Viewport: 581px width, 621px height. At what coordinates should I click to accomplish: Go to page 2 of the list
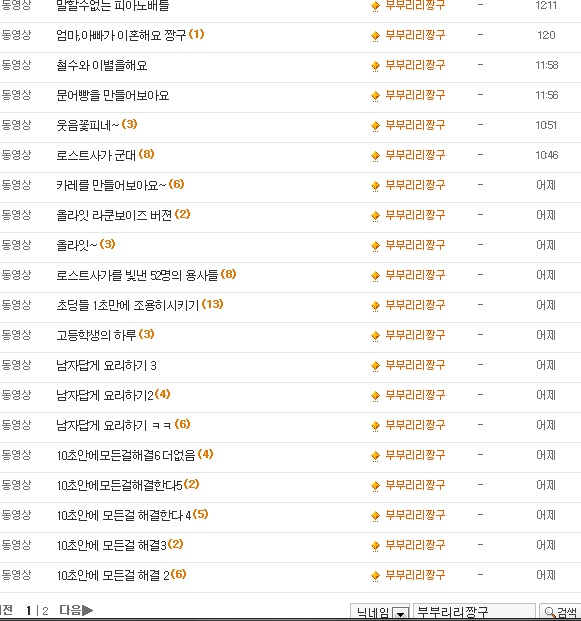point(45,611)
